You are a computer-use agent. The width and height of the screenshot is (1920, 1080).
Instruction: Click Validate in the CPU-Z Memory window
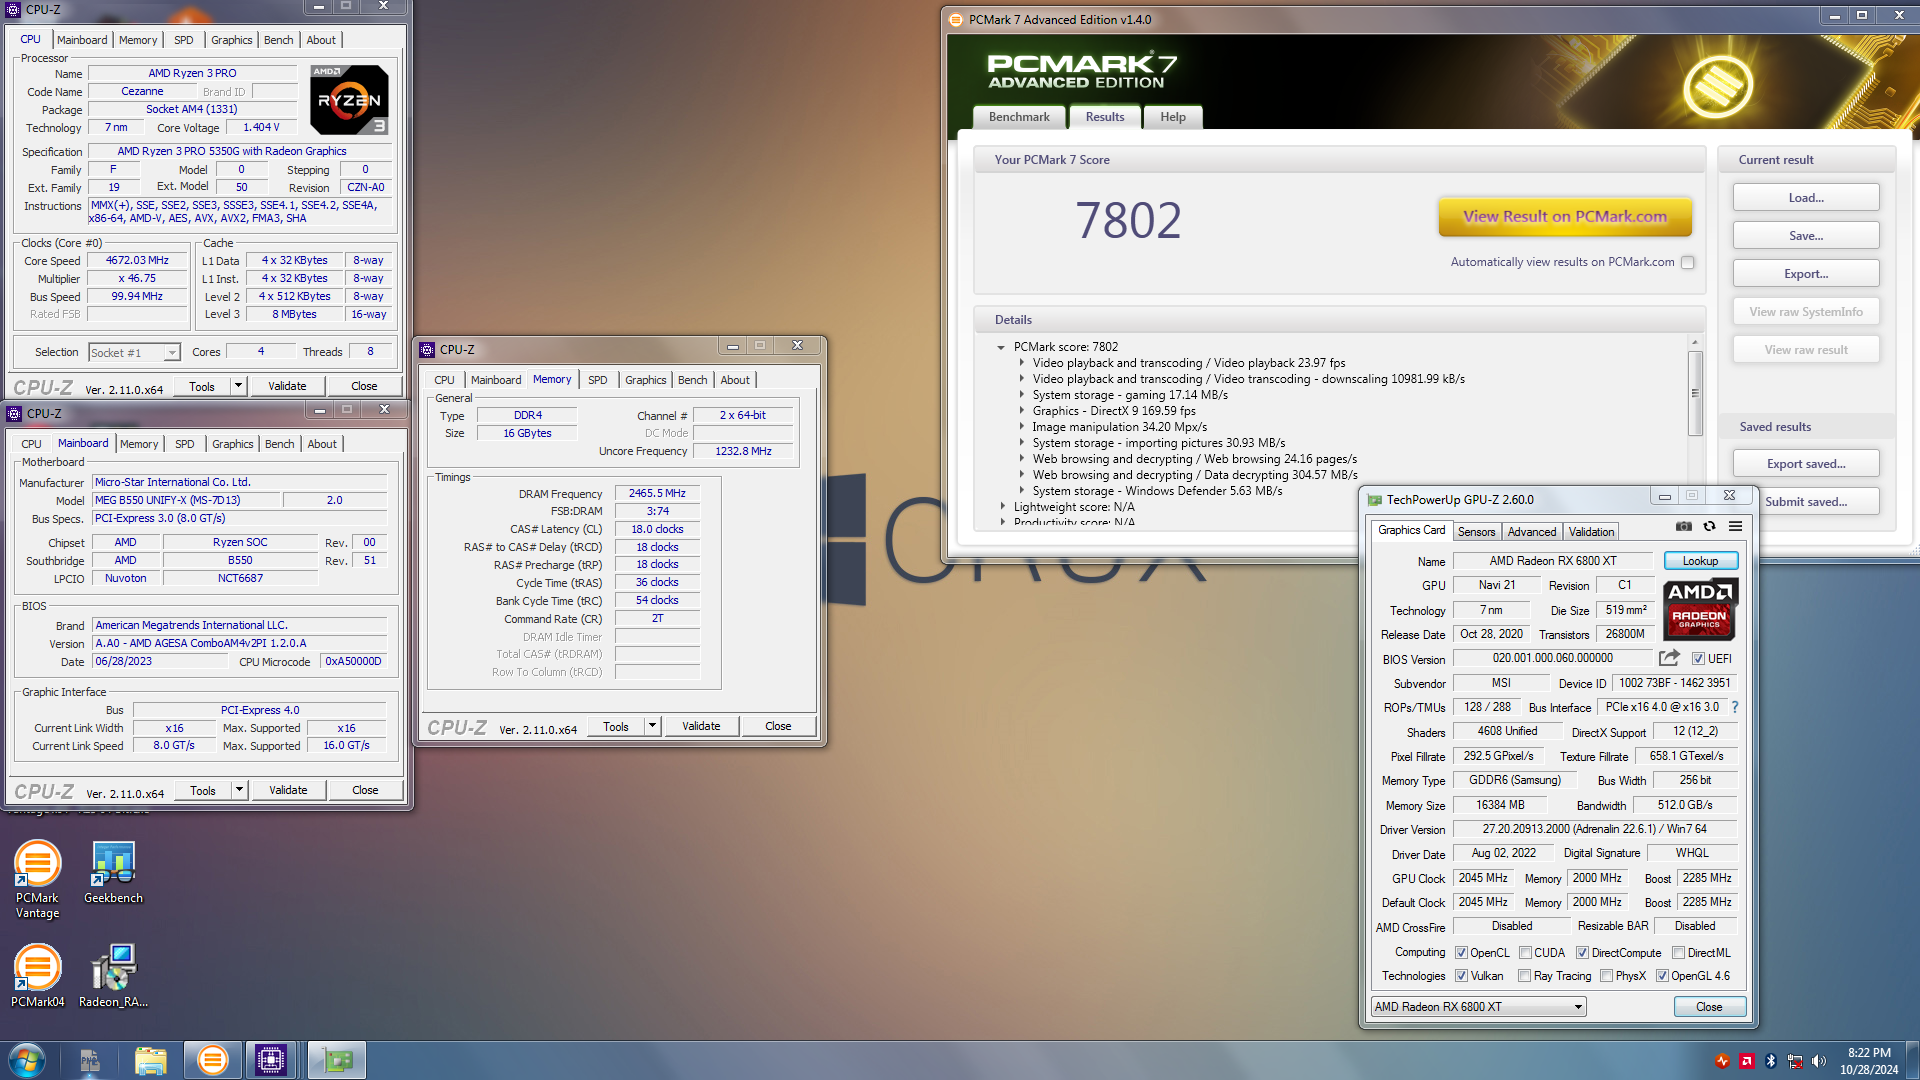click(701, 726)
